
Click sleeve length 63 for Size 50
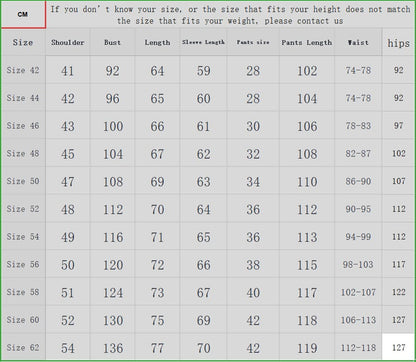click(203, 182)
